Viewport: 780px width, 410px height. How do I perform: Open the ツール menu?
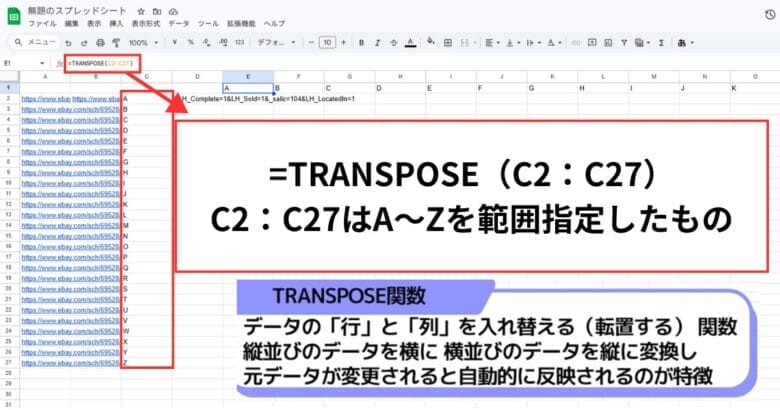coord(208,23)
